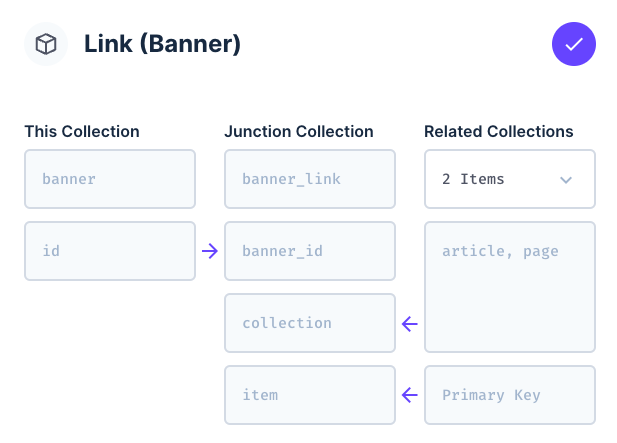Select the banner collection field

click(x=110, y=179)
